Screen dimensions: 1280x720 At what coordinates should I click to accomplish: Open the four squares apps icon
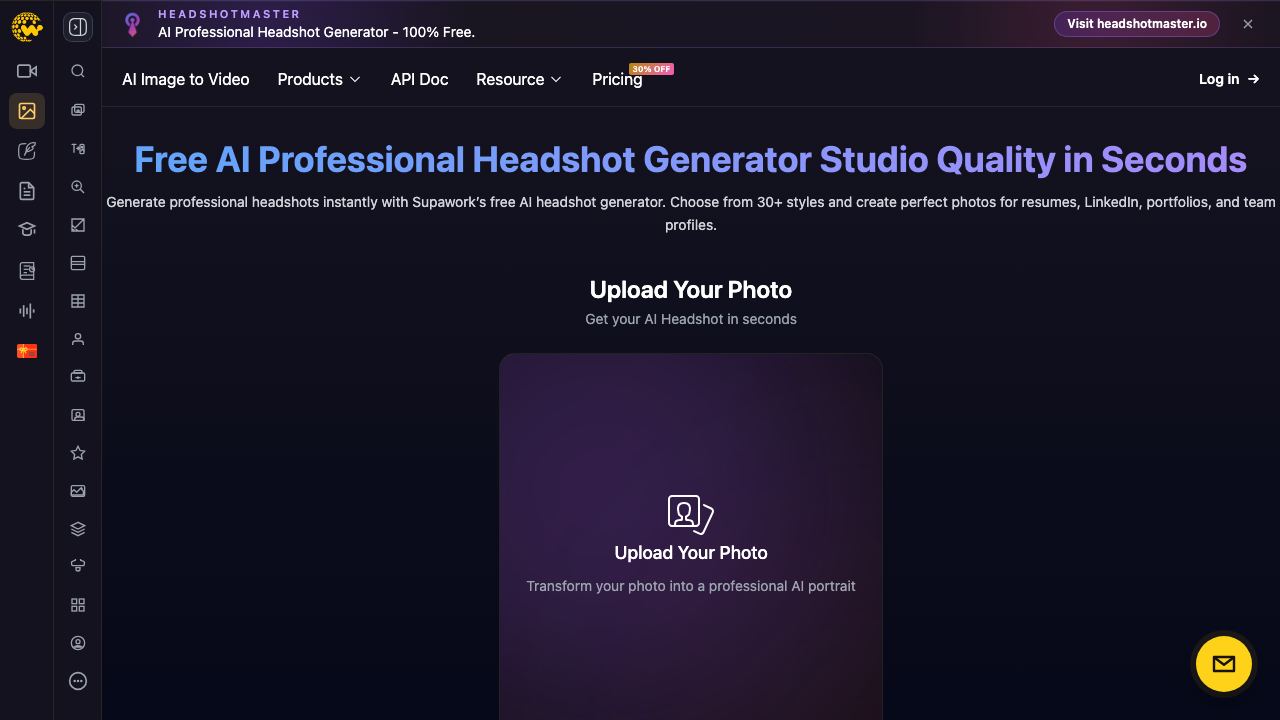pyautogui.click(x=78, y=605)
